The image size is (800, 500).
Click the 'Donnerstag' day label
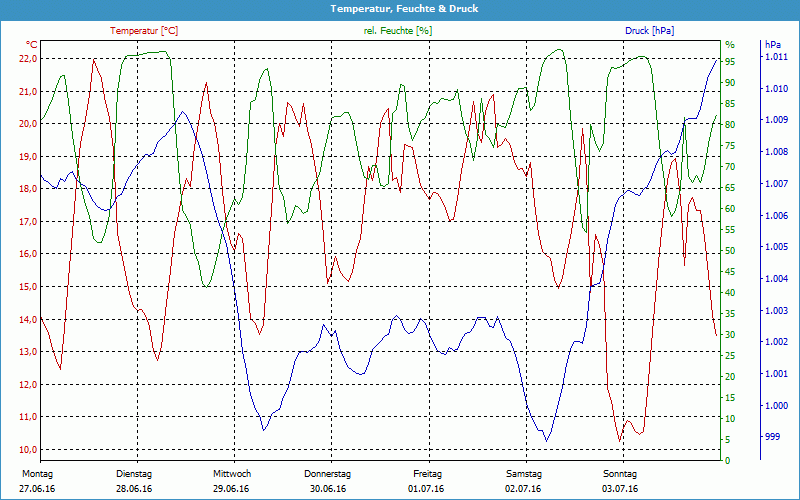click(328, 474)
